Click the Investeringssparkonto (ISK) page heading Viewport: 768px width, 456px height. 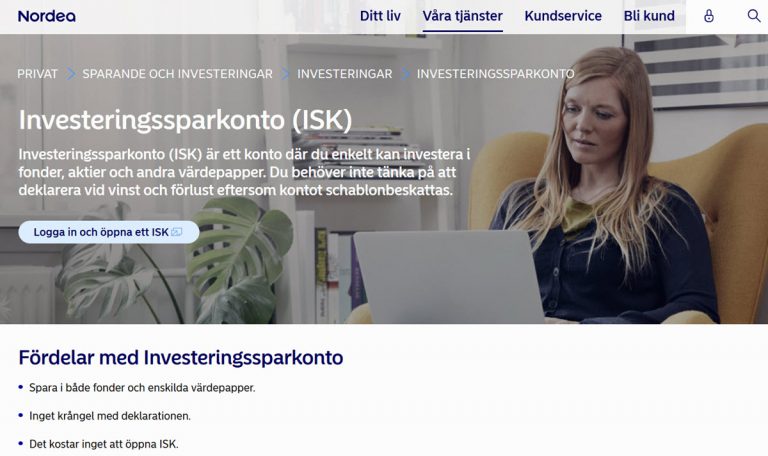pyautogui.click(x=185, y=120)
